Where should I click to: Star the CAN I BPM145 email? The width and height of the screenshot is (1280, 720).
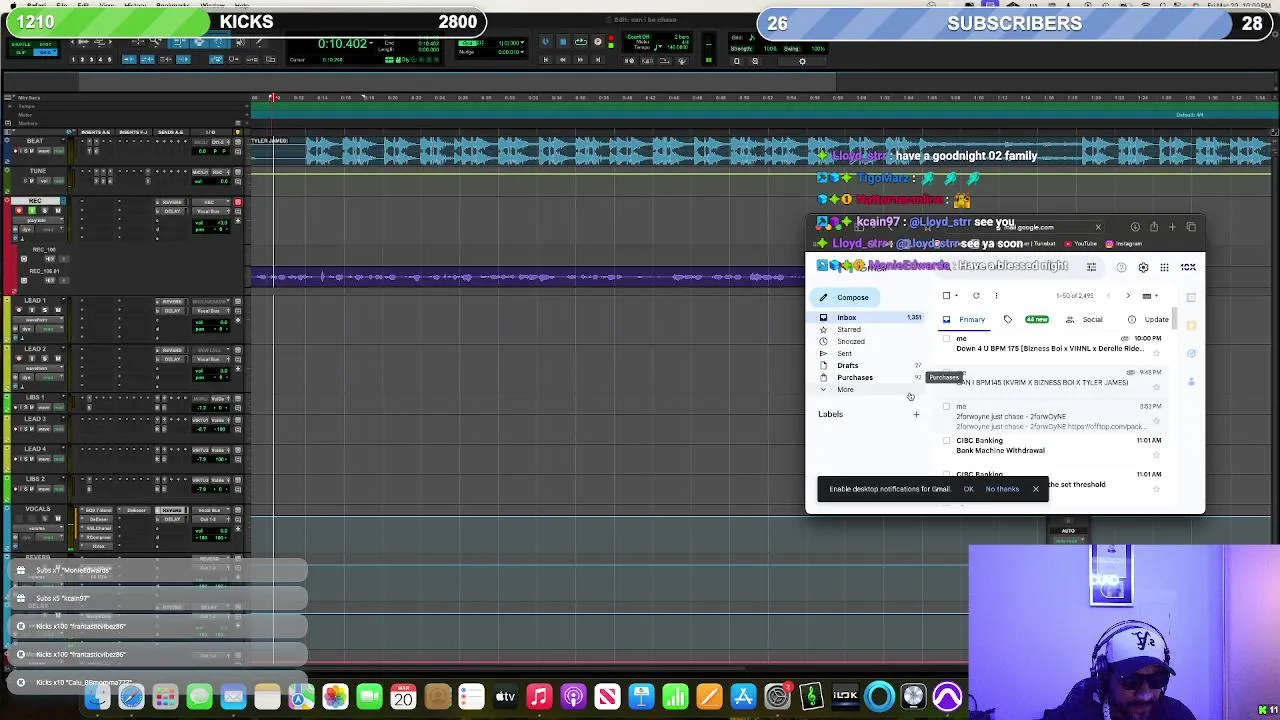(x=1157, y=387)
